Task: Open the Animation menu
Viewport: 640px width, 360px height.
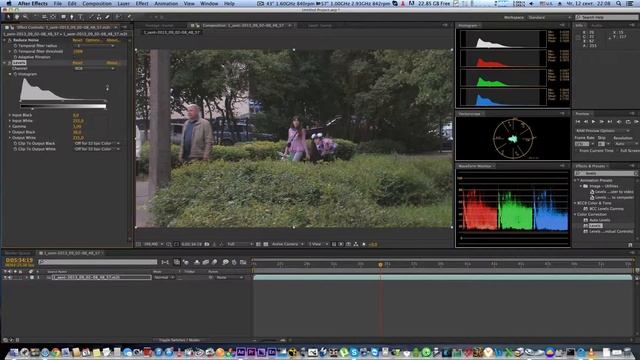Action: (166, 3)
